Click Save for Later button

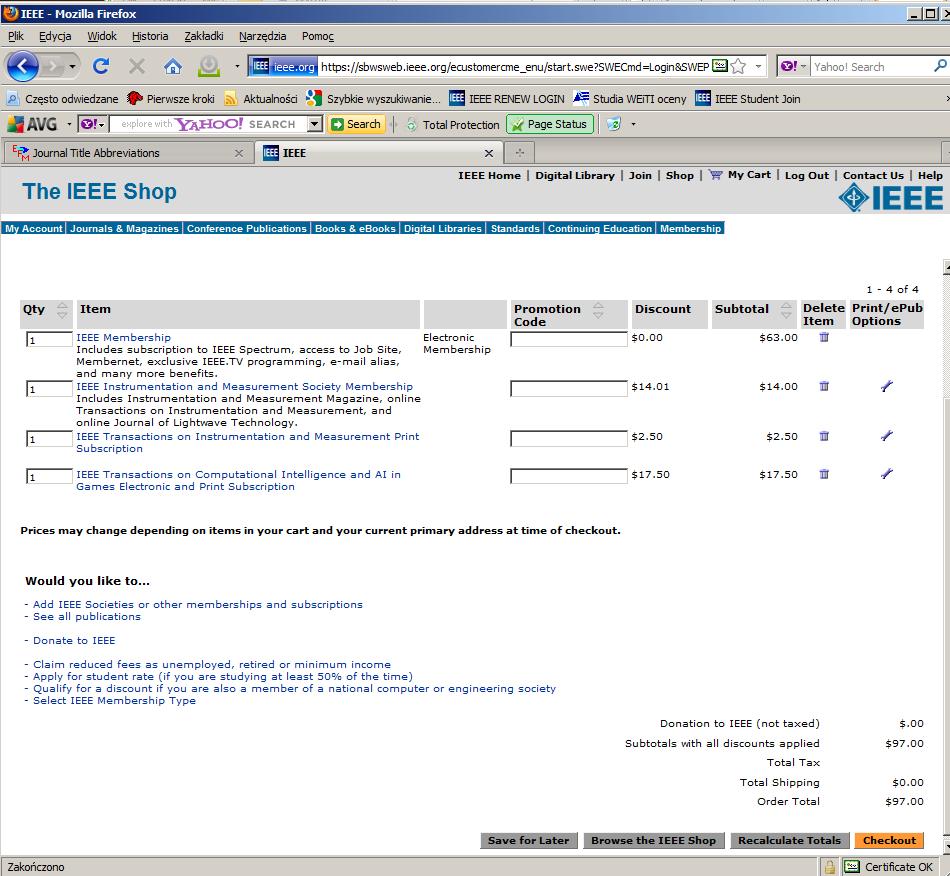point(528,840)
